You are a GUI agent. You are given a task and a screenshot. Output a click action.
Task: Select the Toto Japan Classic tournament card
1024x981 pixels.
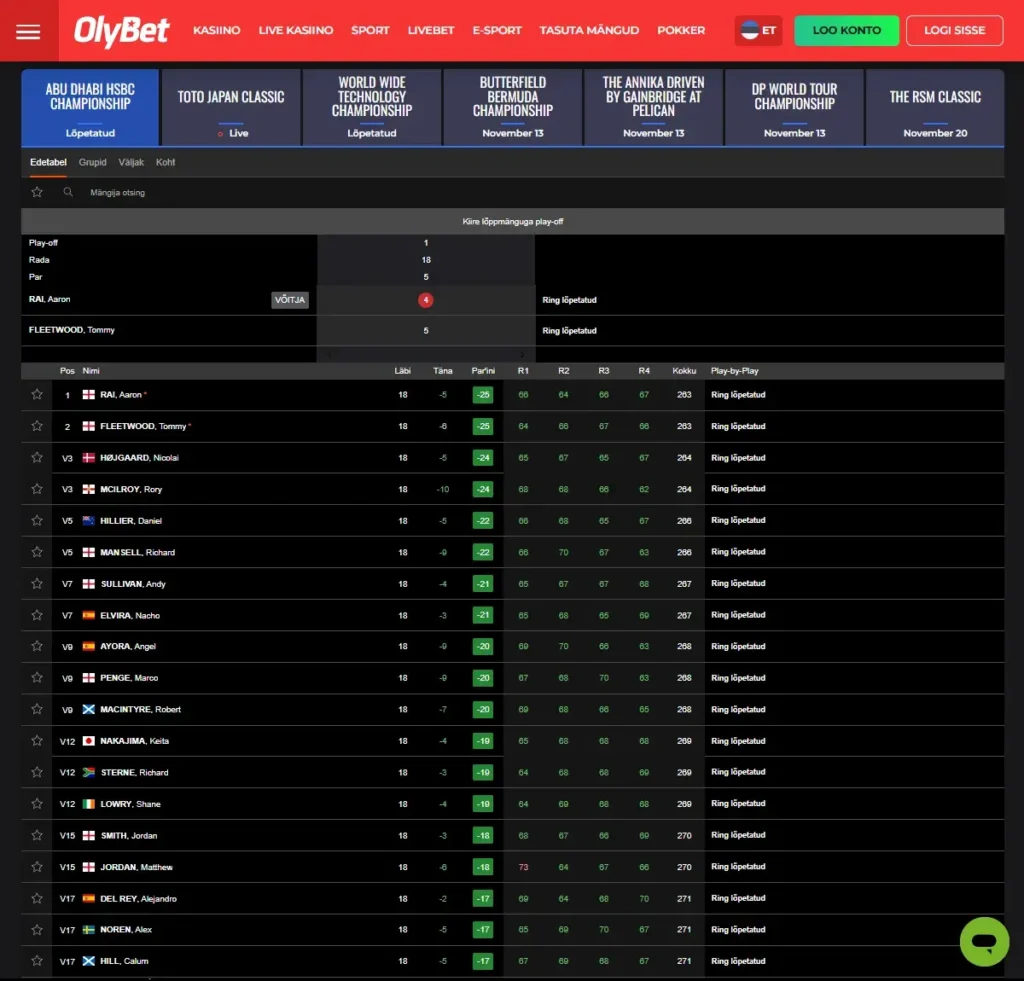pyautogui.click(x=231, y=108)
